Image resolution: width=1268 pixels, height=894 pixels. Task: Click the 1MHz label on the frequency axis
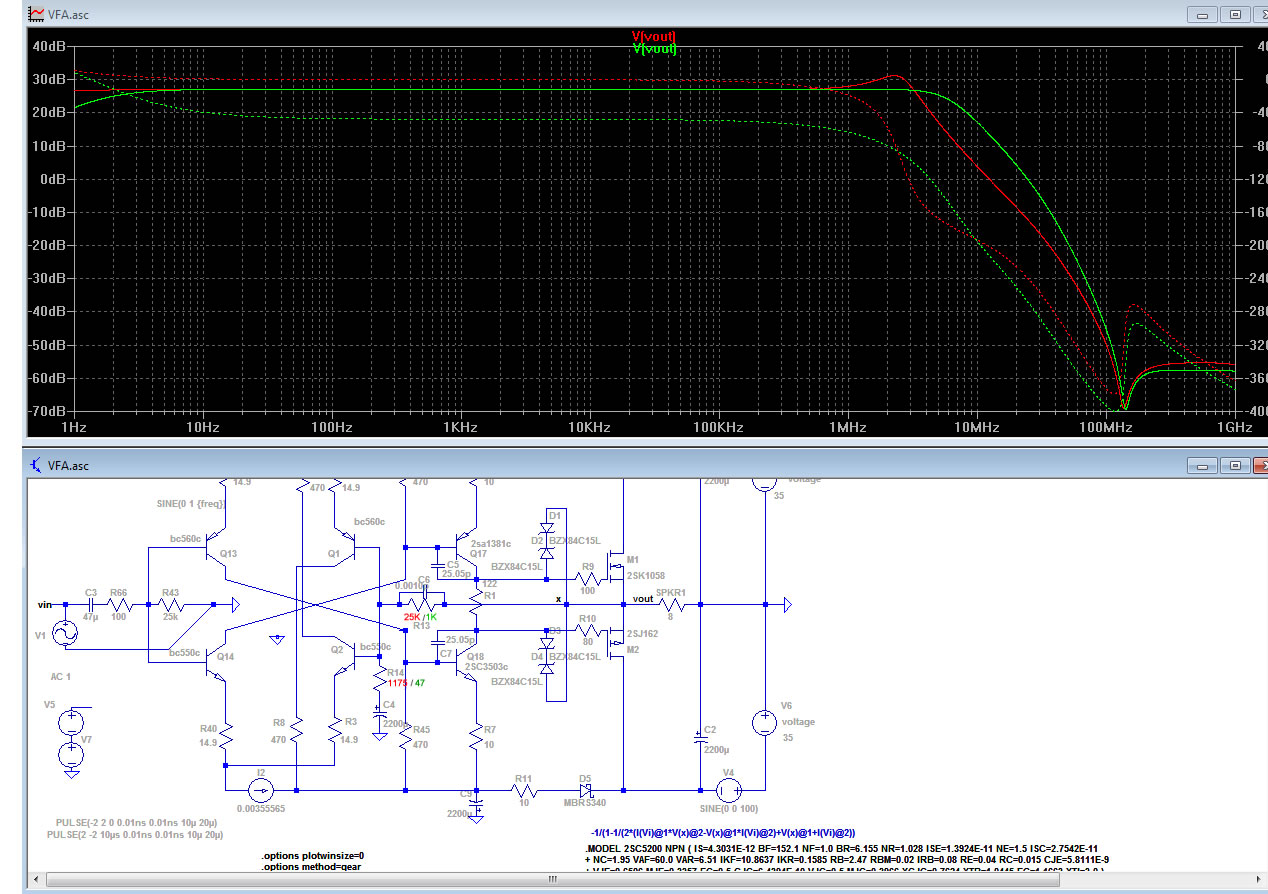pyautogui.click(x=846, y=427)
